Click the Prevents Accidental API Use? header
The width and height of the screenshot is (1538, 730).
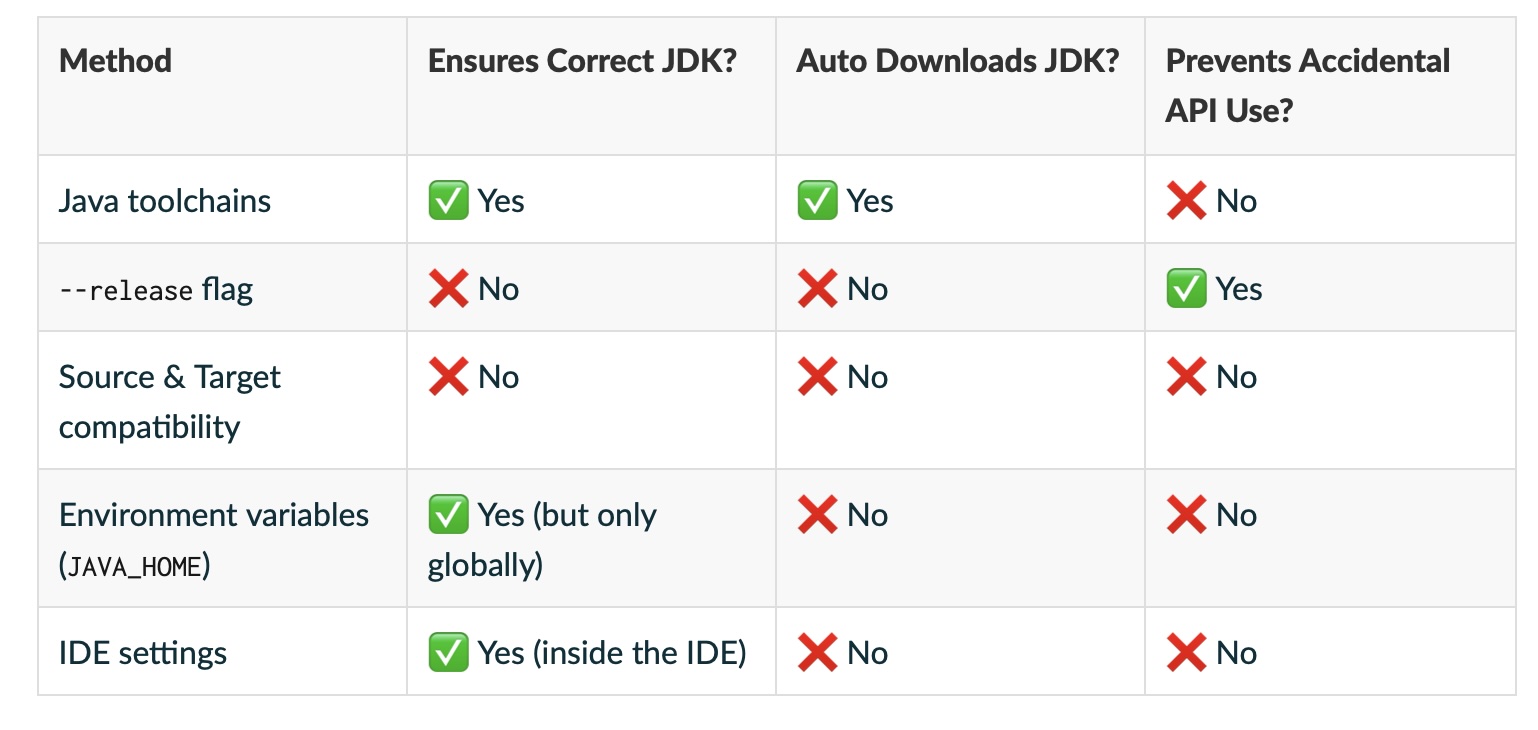pyautogui.click(x=1308, y=85)
